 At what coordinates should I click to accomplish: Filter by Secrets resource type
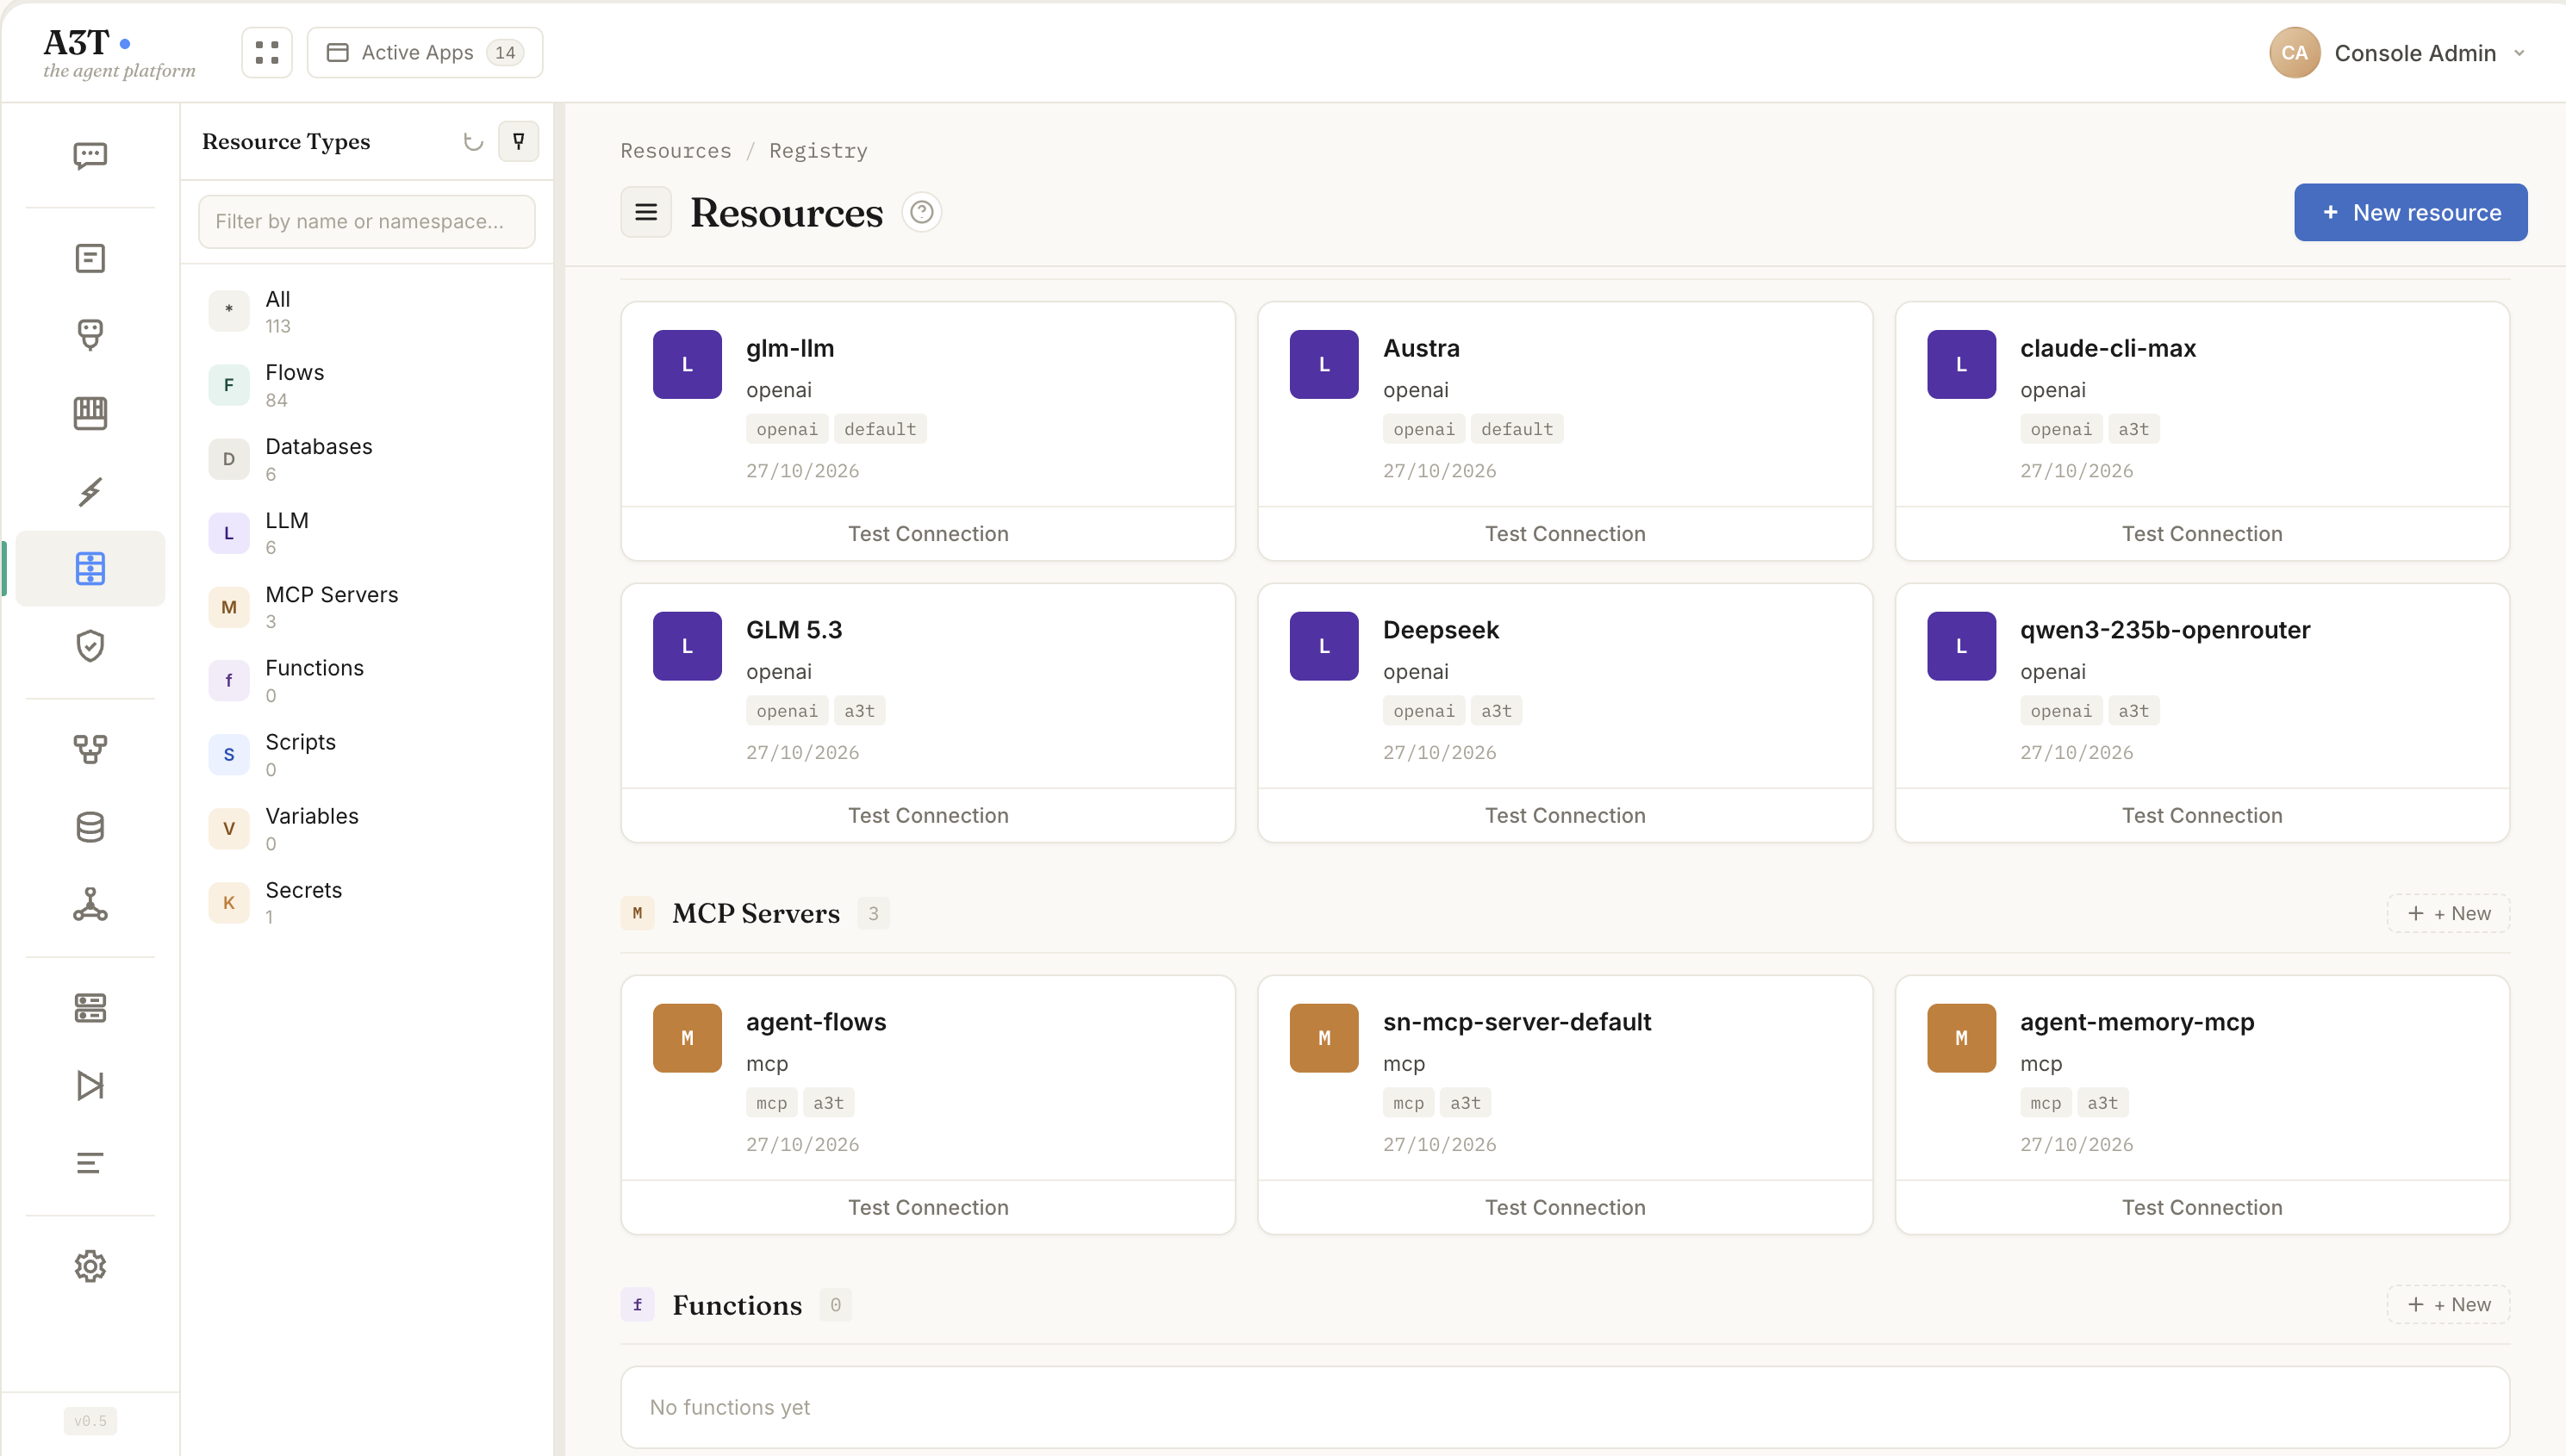[x=366, y=902]
